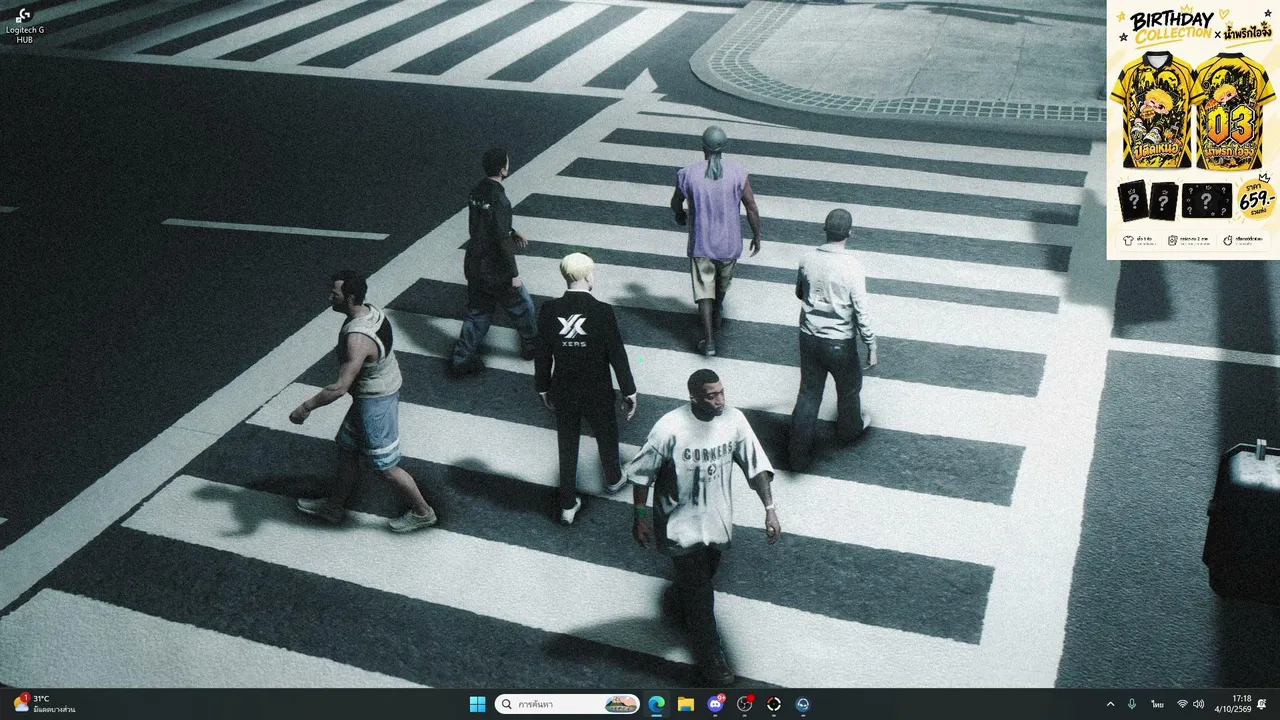Open Discord from the taskbar
Screen dimensions: 1280x720
715,704
